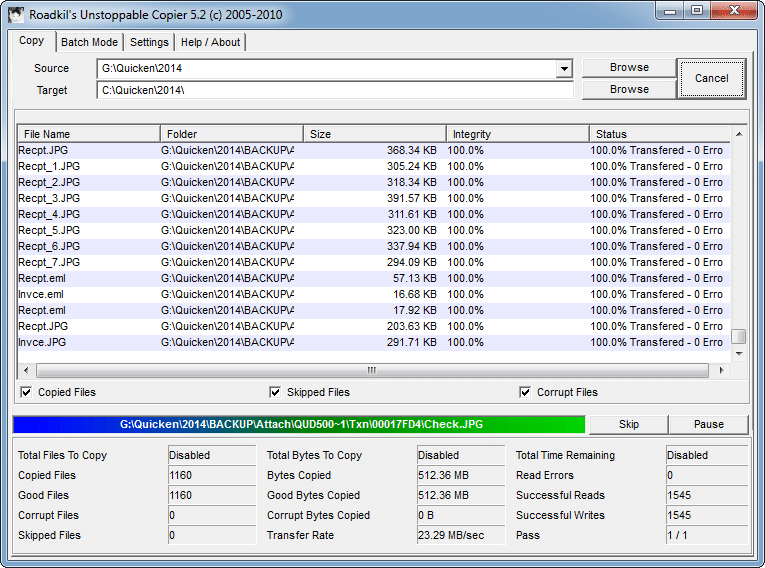Click the Target path input field
This screenshot has width=765, height=568.
335,90
